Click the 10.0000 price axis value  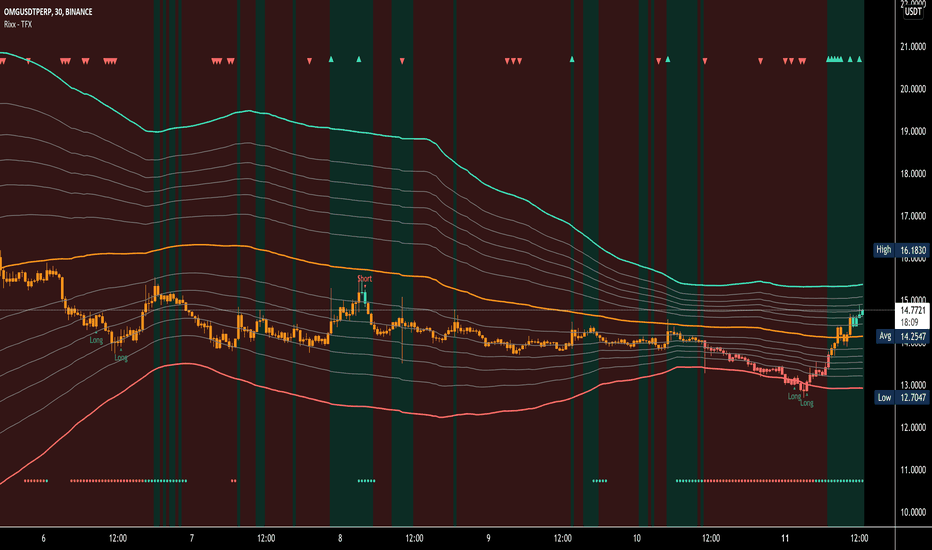[913, 513]
